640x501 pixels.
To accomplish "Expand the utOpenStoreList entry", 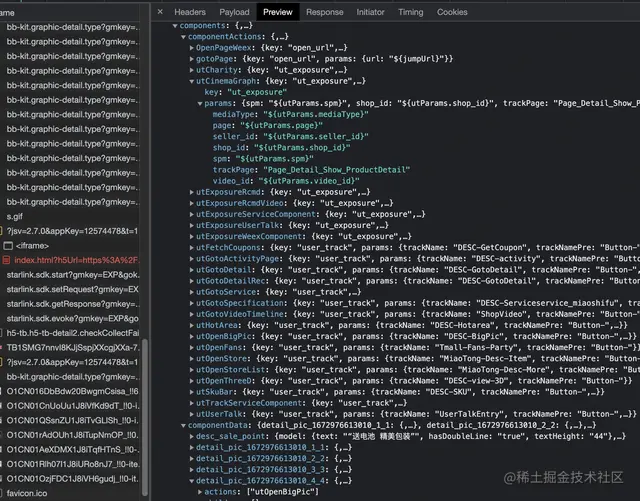I will click(x=191, y=370).
